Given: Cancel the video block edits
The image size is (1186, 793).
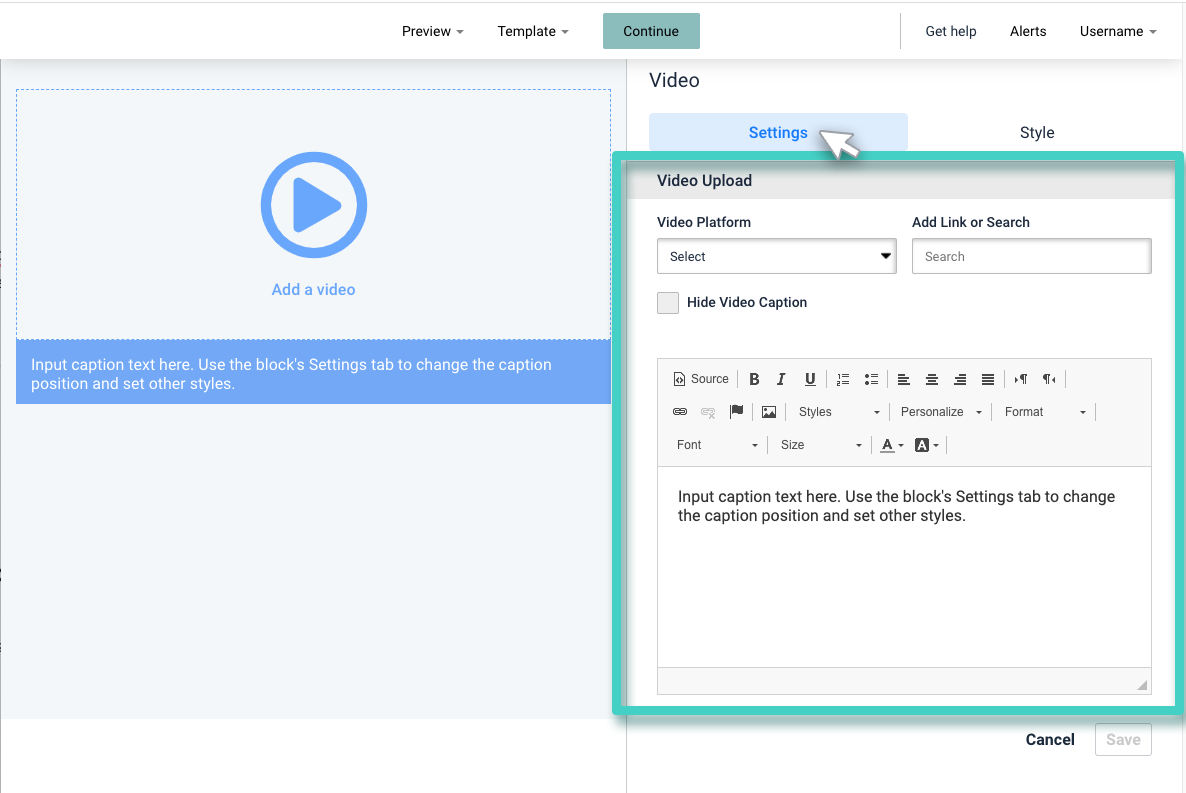Looking at the screenshot, I should pyautogui.click(x=1050, y=739).
